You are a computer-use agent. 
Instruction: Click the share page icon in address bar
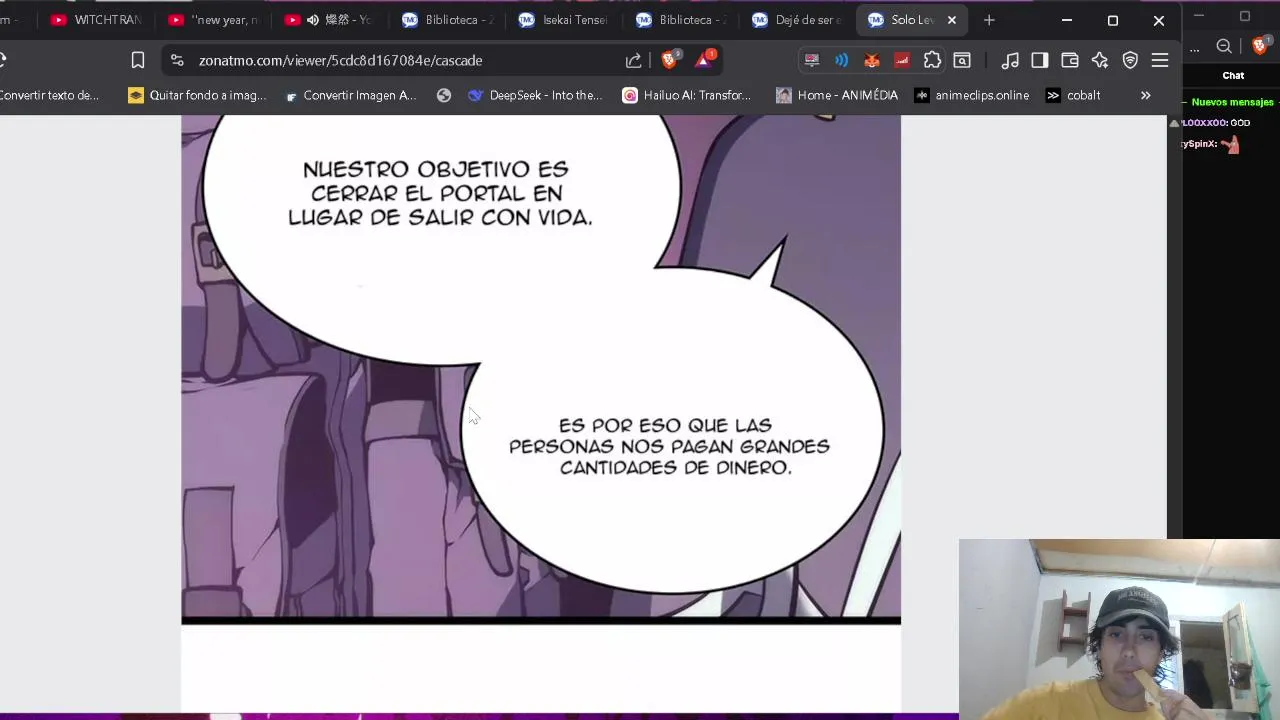point(633,60)
